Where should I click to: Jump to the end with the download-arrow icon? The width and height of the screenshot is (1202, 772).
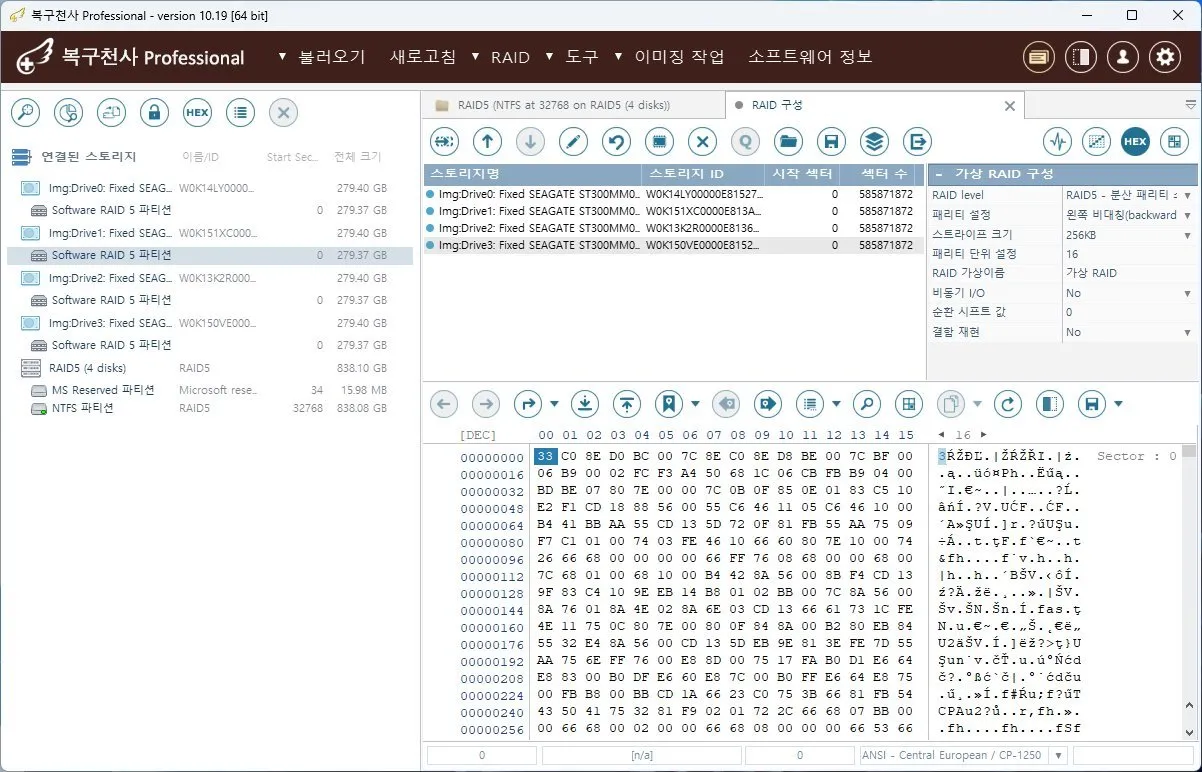tap(585, 404)
